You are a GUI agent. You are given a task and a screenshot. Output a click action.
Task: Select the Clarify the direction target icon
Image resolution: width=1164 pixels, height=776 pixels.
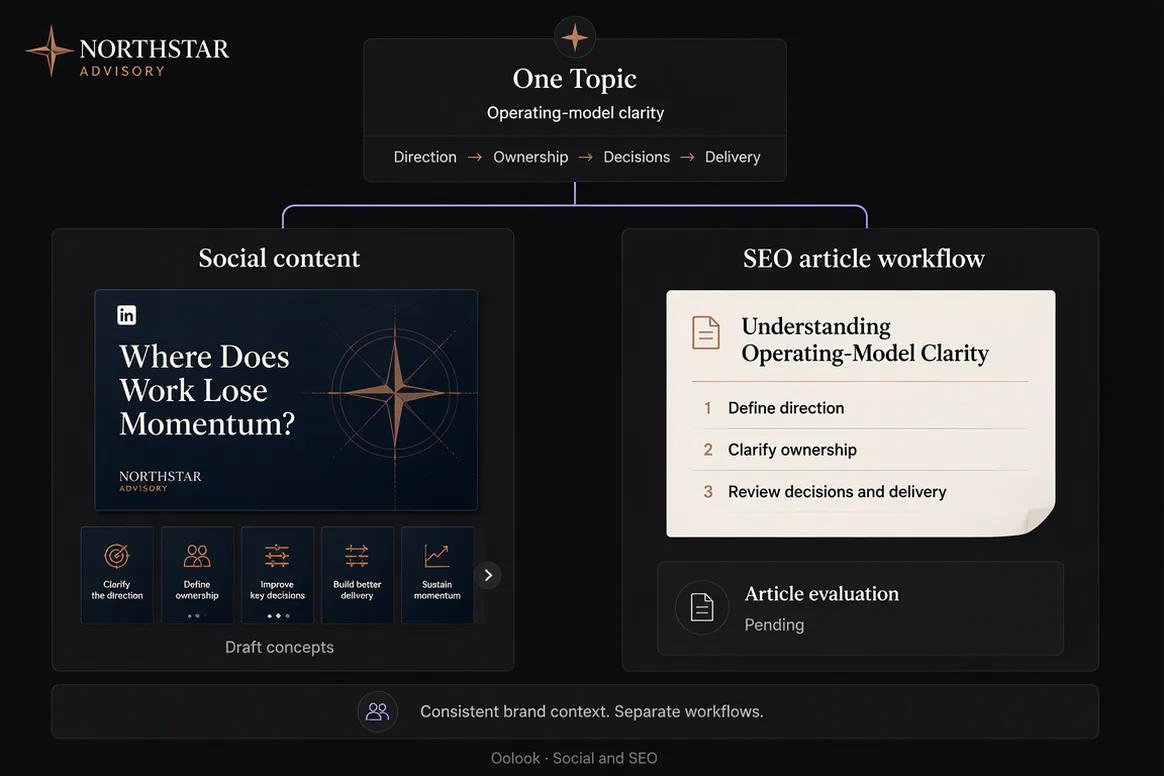pyautogui.click(x=117, y=555)
